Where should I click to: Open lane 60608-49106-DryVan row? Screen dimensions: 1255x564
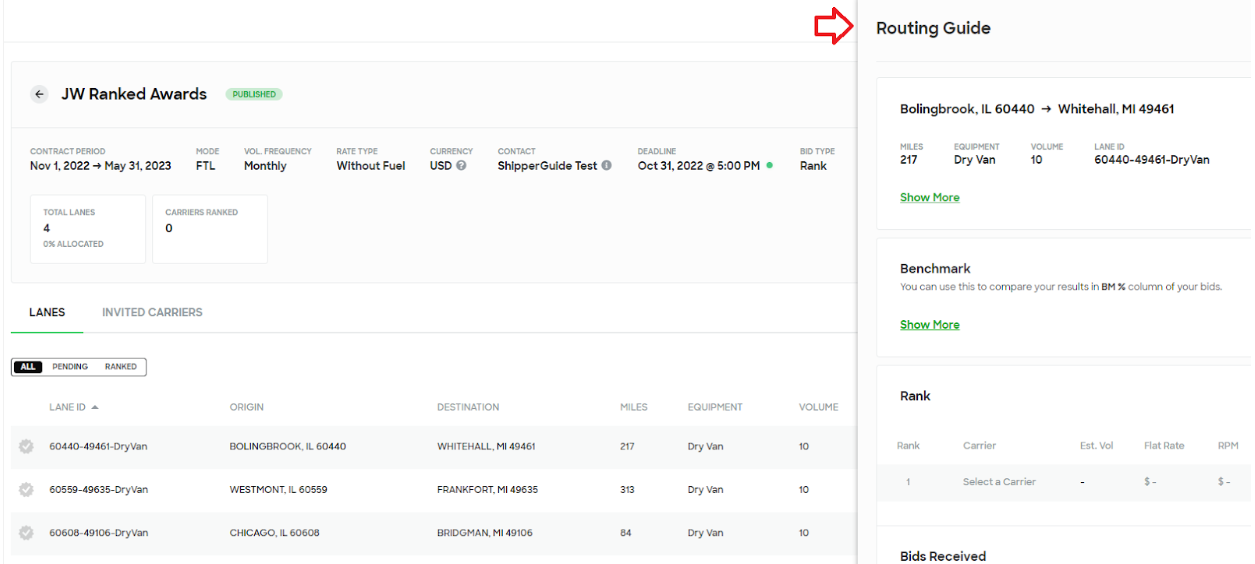click(x=433, y=533)
